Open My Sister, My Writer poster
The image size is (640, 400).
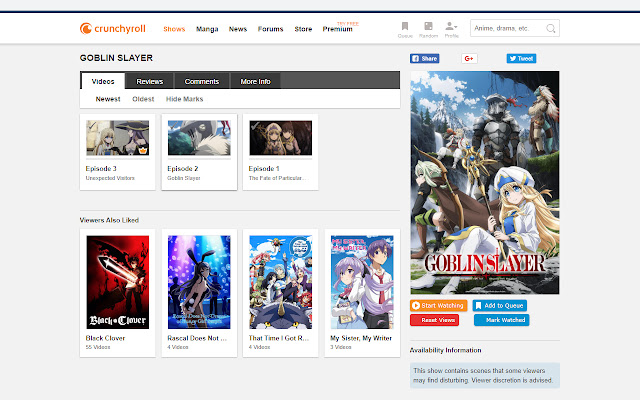[x=362, y=282]
